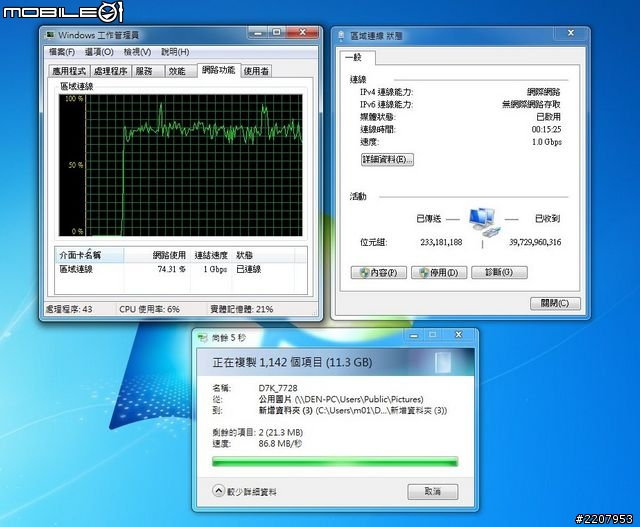Click the 詳細資料(E)... button
The height and width of the screenshot is (527, 640).
(386, 159)
